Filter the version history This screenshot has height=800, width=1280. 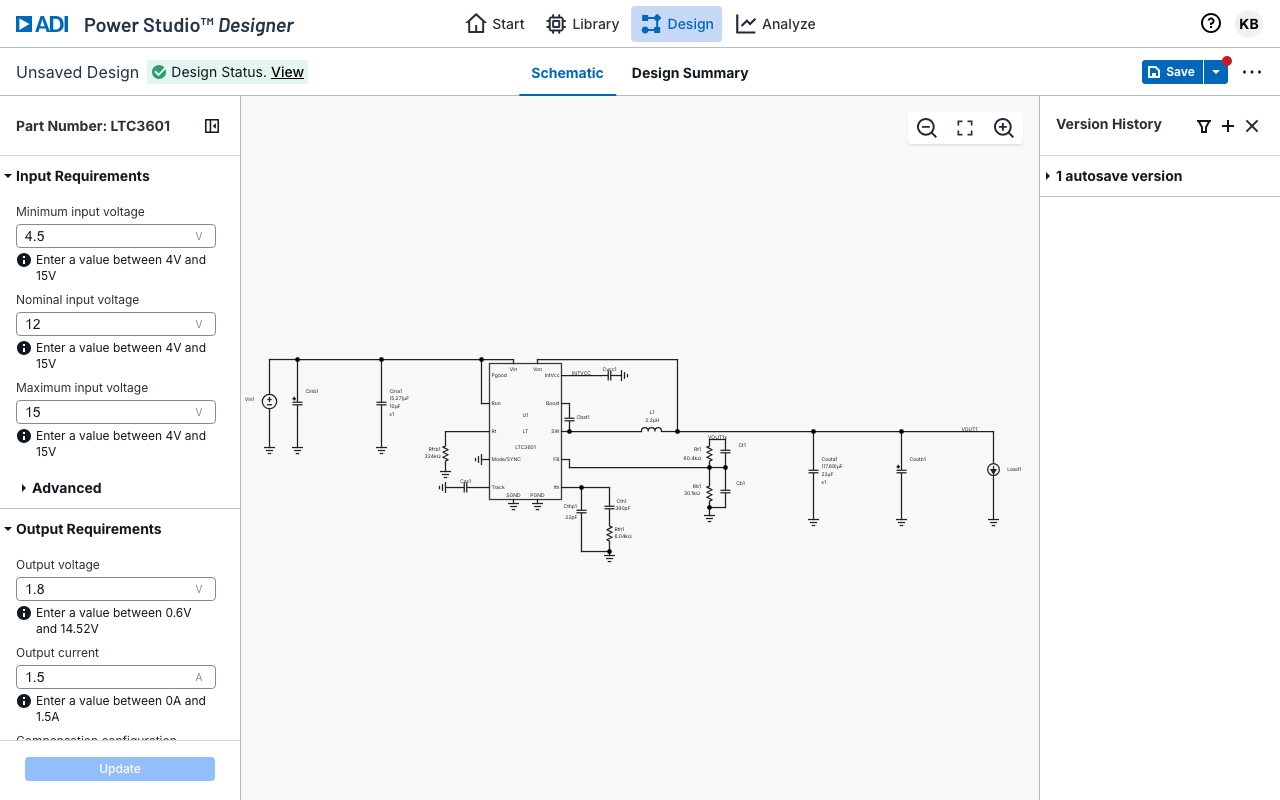point(1204,126)
